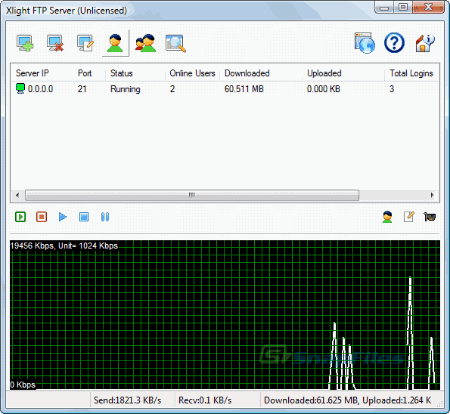The image size is (450, 414).
Task: Click the home page info icon
Action: click(425, 43)
